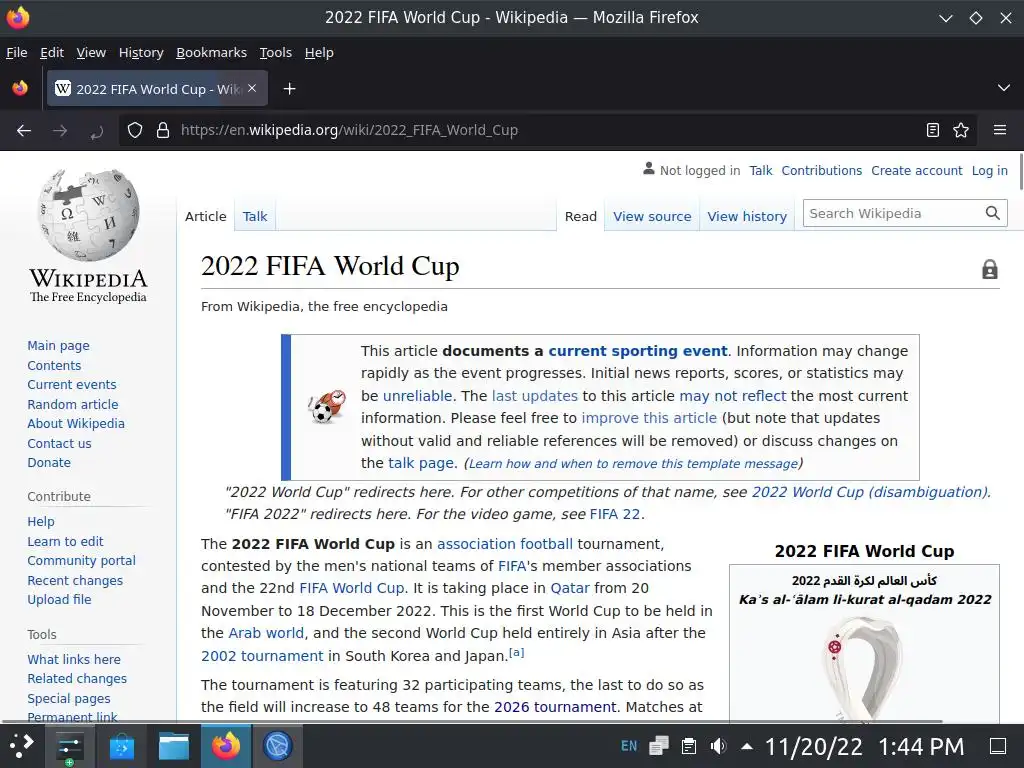Screen dimensions: 1024x768
Task: Click the Firefox View icon beside tabs
Action: (20, 88)
